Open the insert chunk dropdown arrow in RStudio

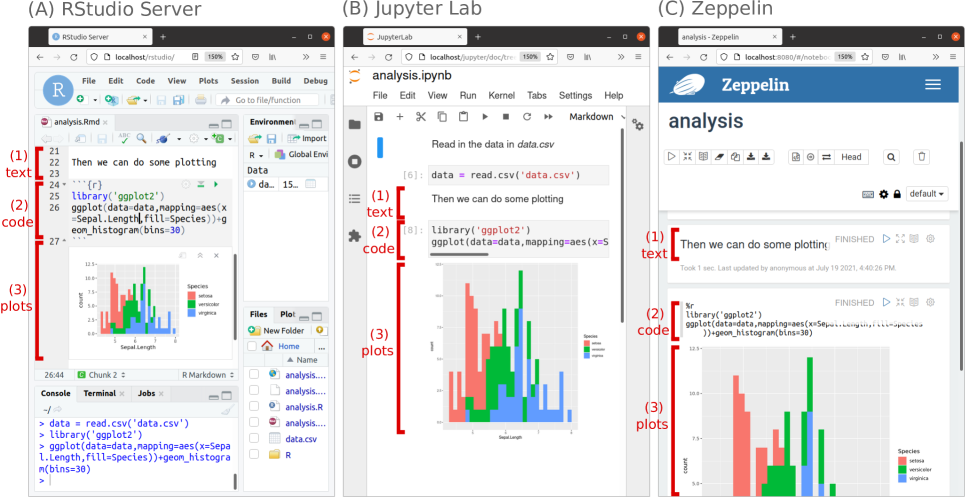[x=229, y=139]
